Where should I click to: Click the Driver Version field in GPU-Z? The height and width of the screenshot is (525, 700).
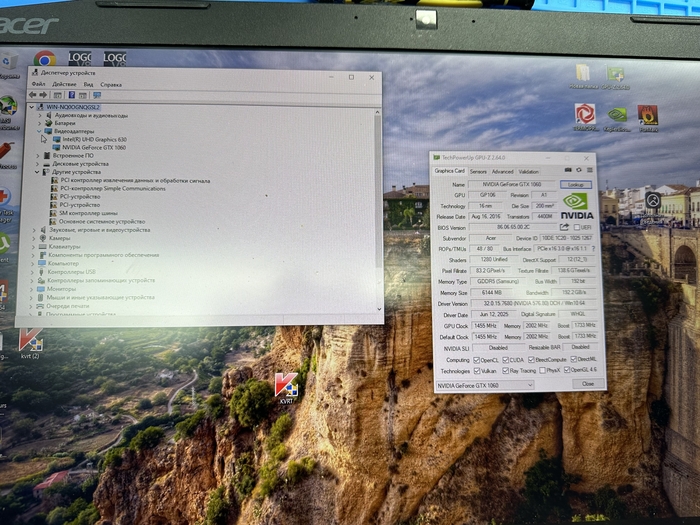[x=533, y=304]
